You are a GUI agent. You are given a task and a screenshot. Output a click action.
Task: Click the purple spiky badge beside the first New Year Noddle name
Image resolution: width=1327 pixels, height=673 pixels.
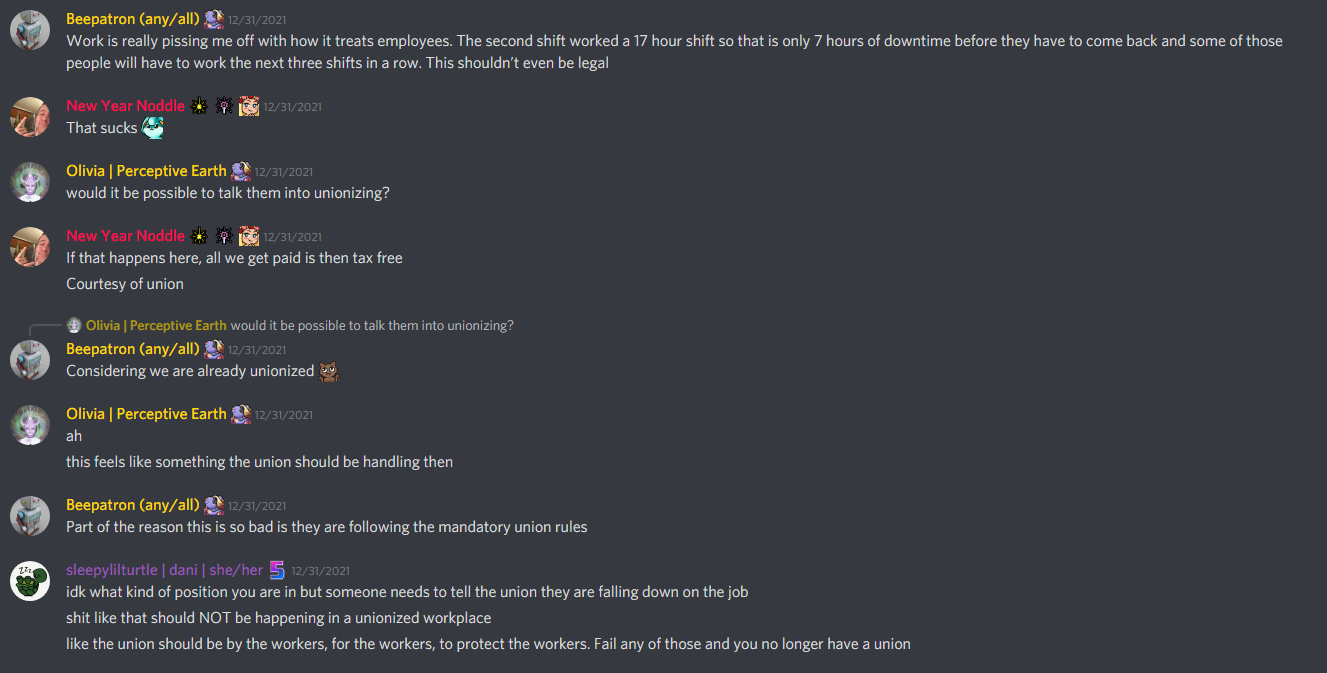(x=224, y=106)
